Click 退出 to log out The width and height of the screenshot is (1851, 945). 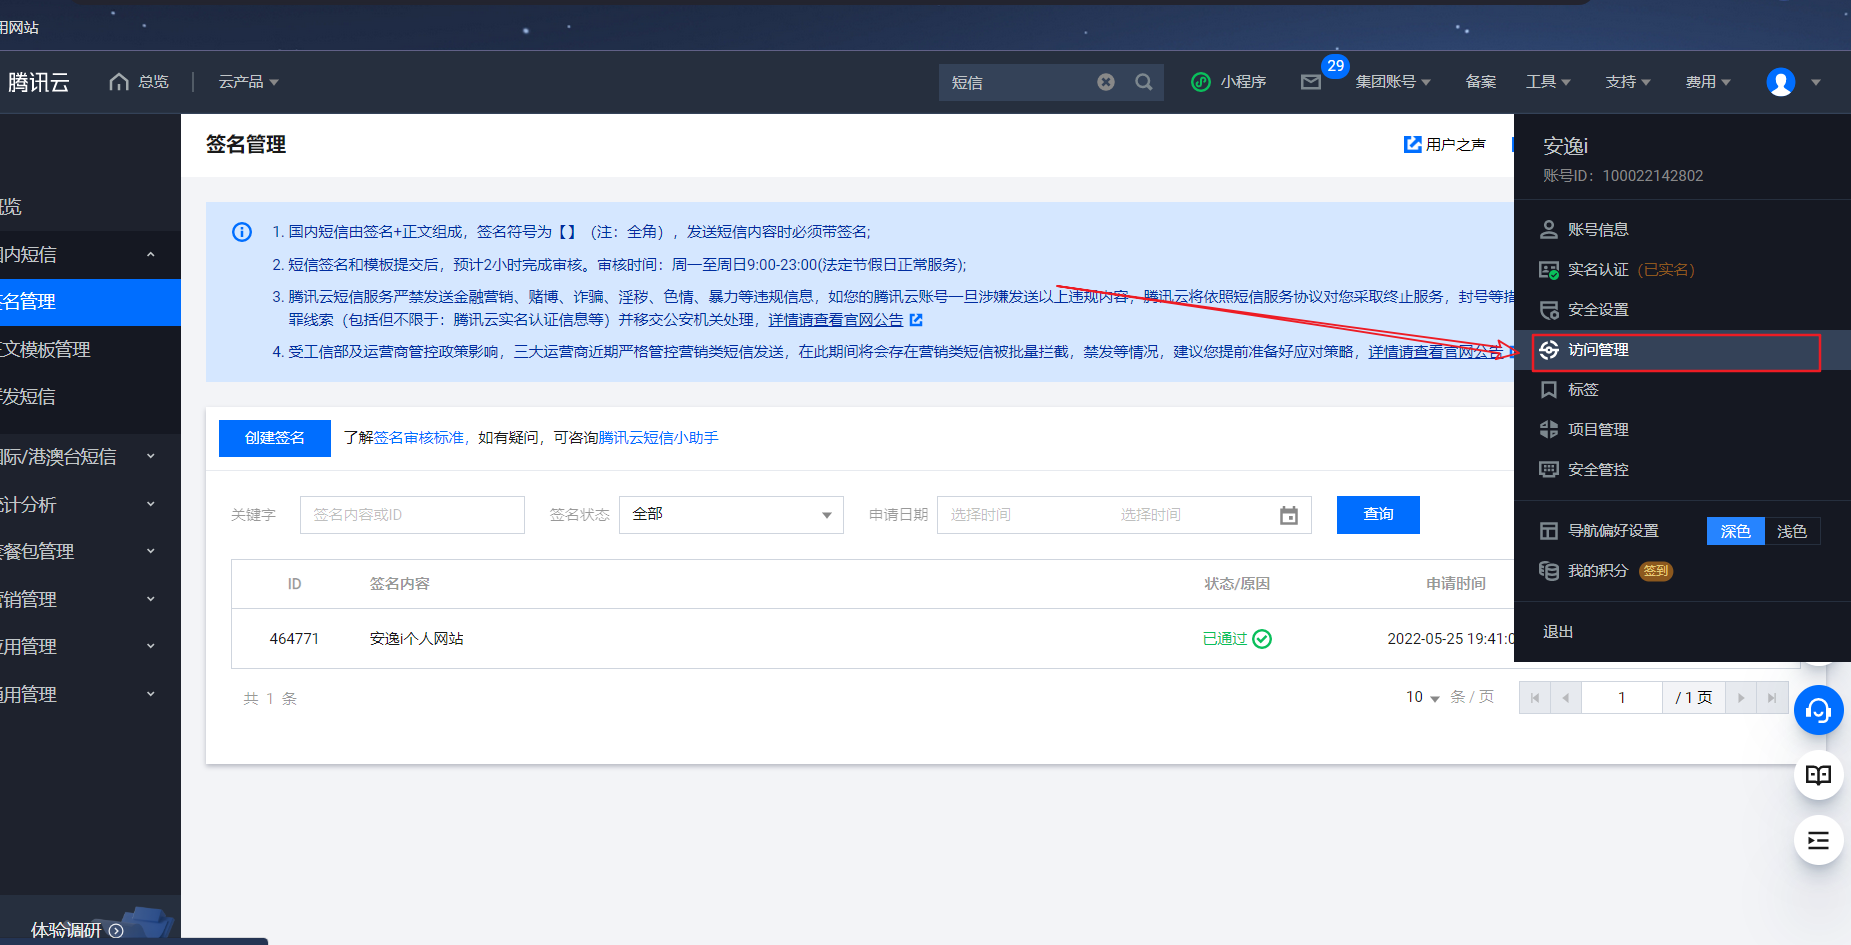[x=1558, y=632]
